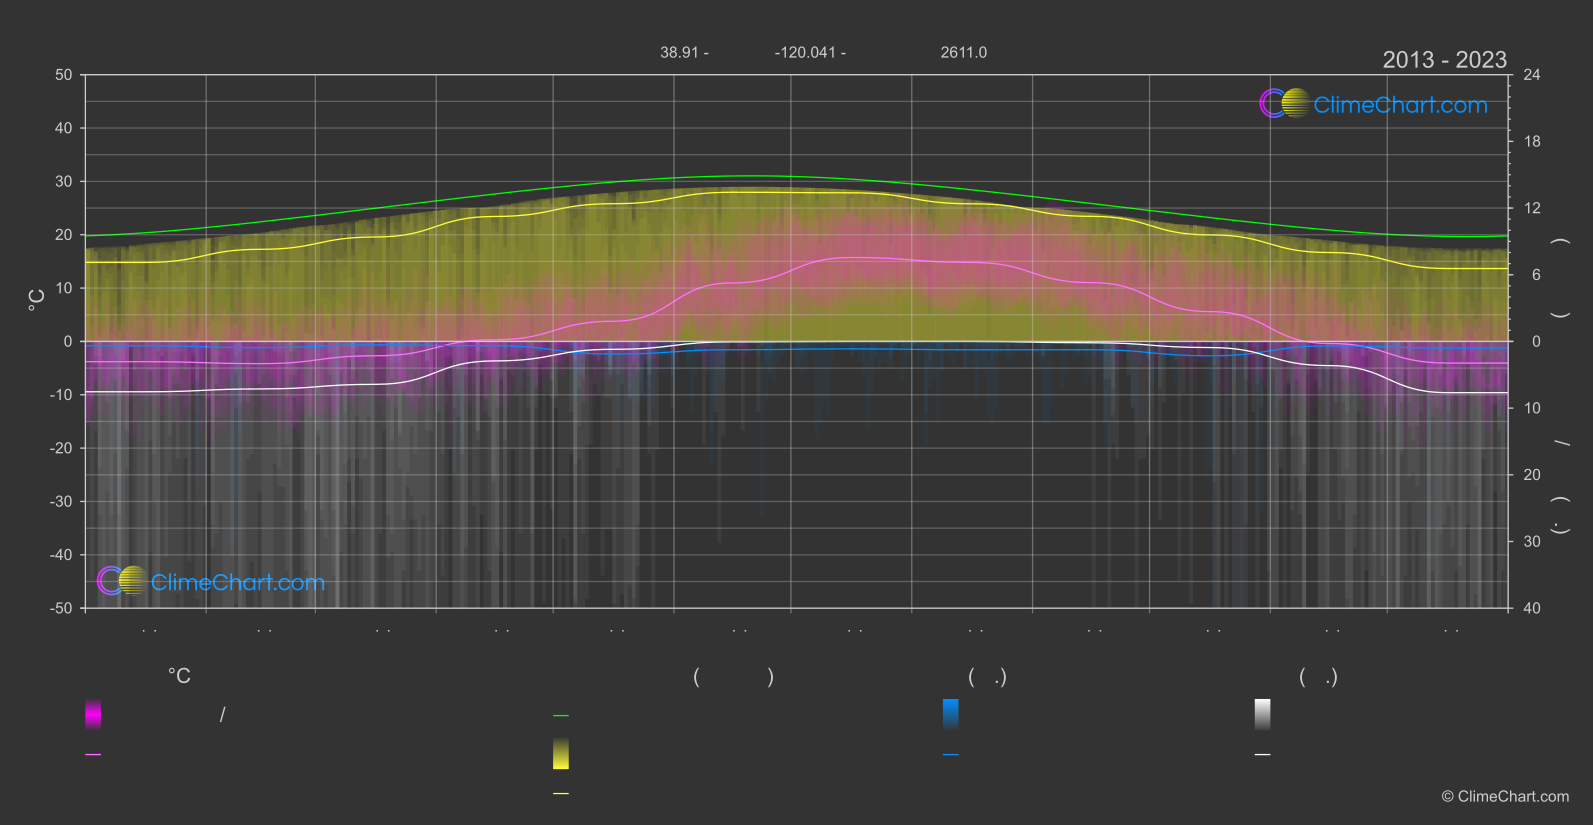Click the -120.041 longitude value
Viewport: 1593px width, 825px height.
coord(805,52)
